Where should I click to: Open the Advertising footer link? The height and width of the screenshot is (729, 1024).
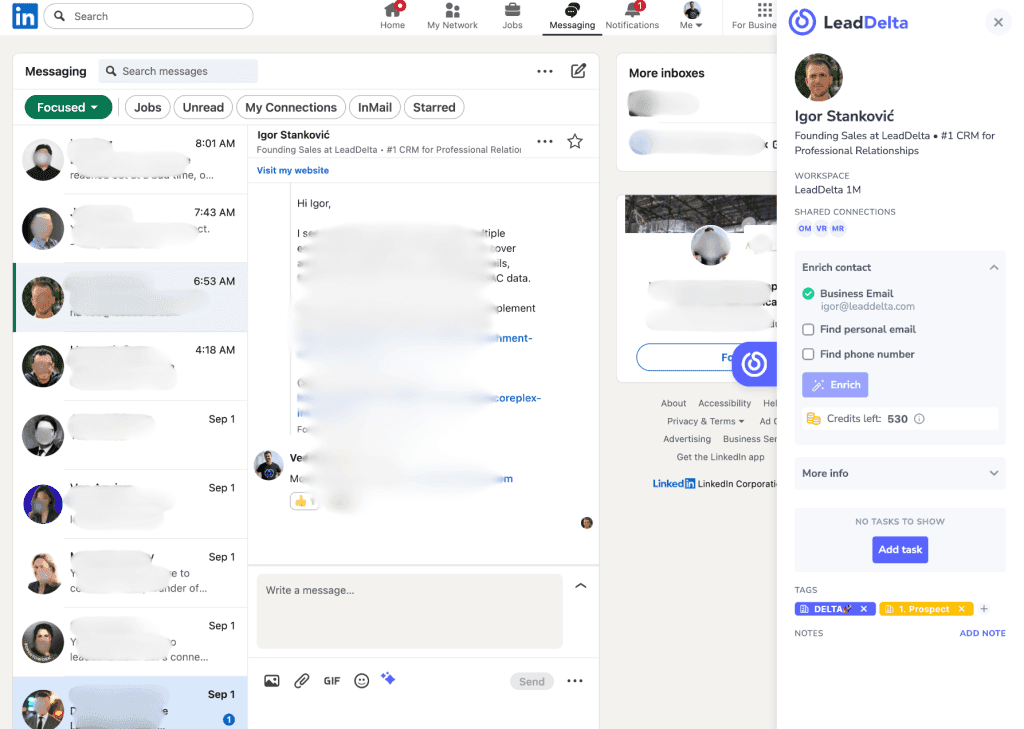[687, 439]
